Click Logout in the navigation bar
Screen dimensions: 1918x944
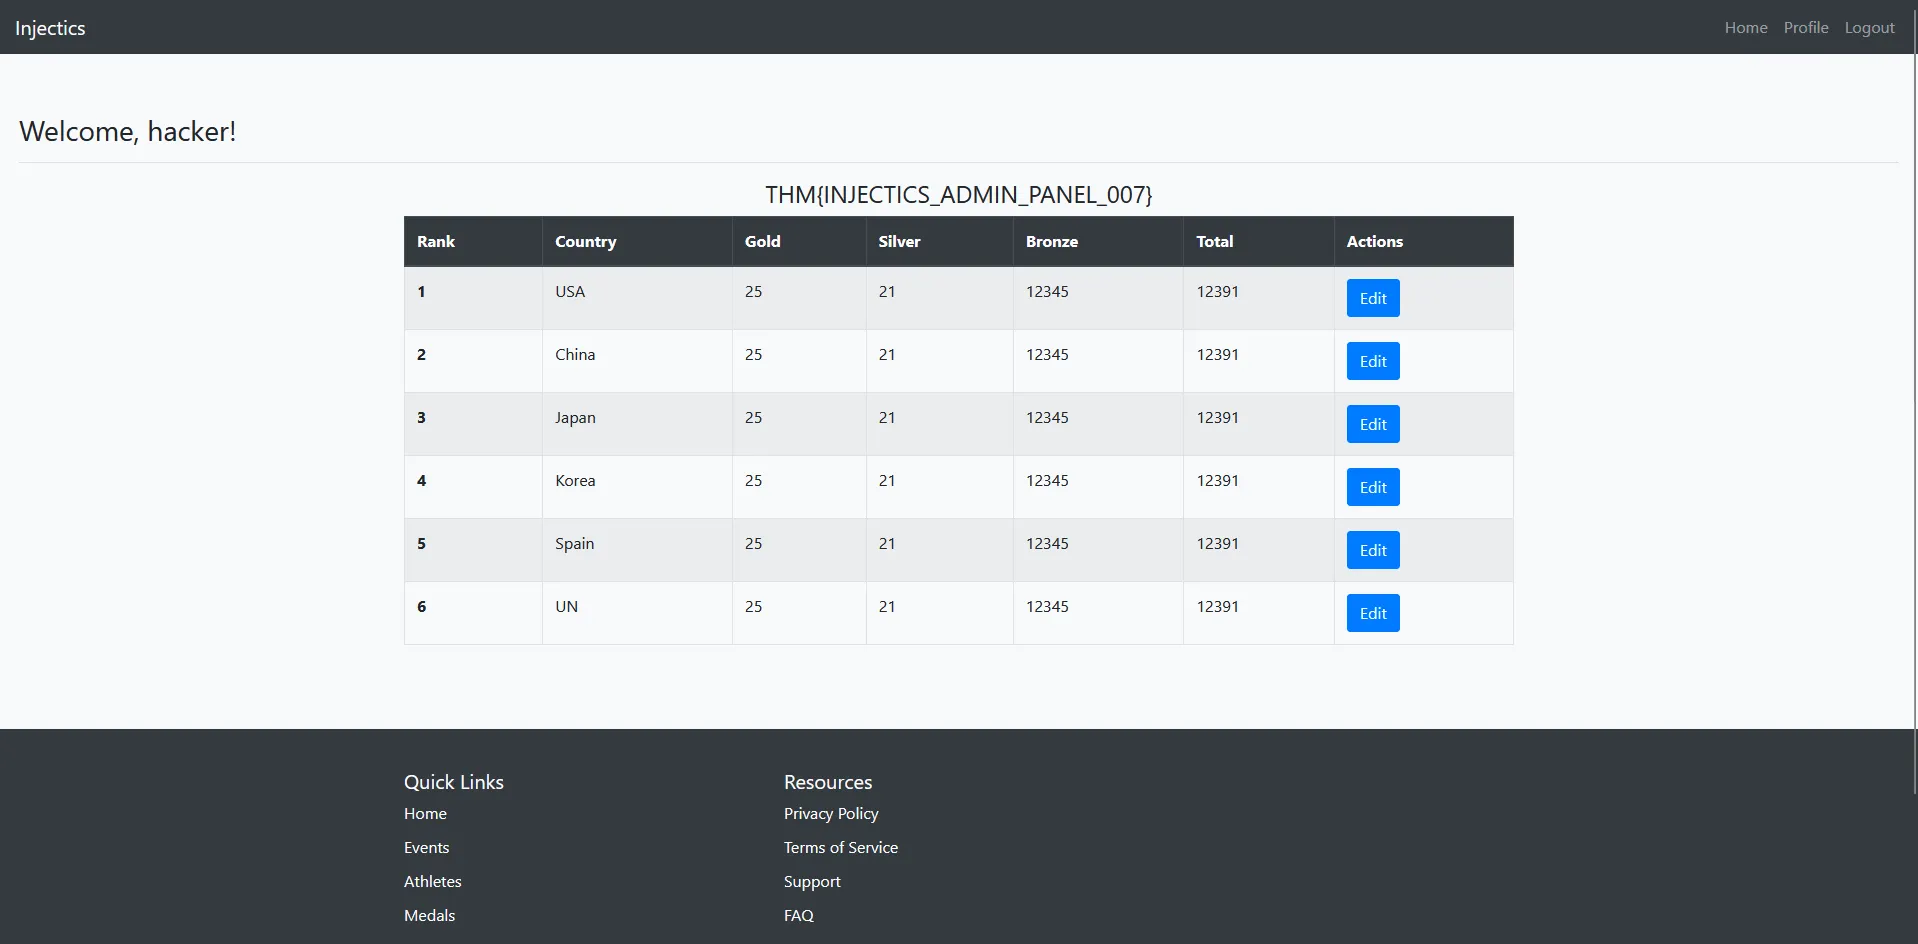click(1868, 27)
